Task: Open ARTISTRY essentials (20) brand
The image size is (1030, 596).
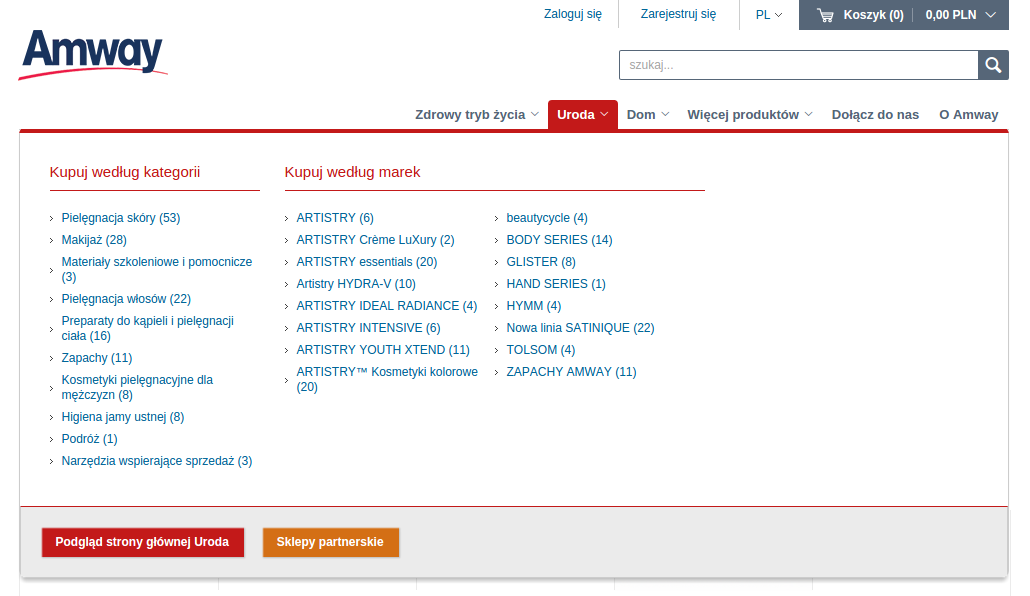Action: (367, 262)
